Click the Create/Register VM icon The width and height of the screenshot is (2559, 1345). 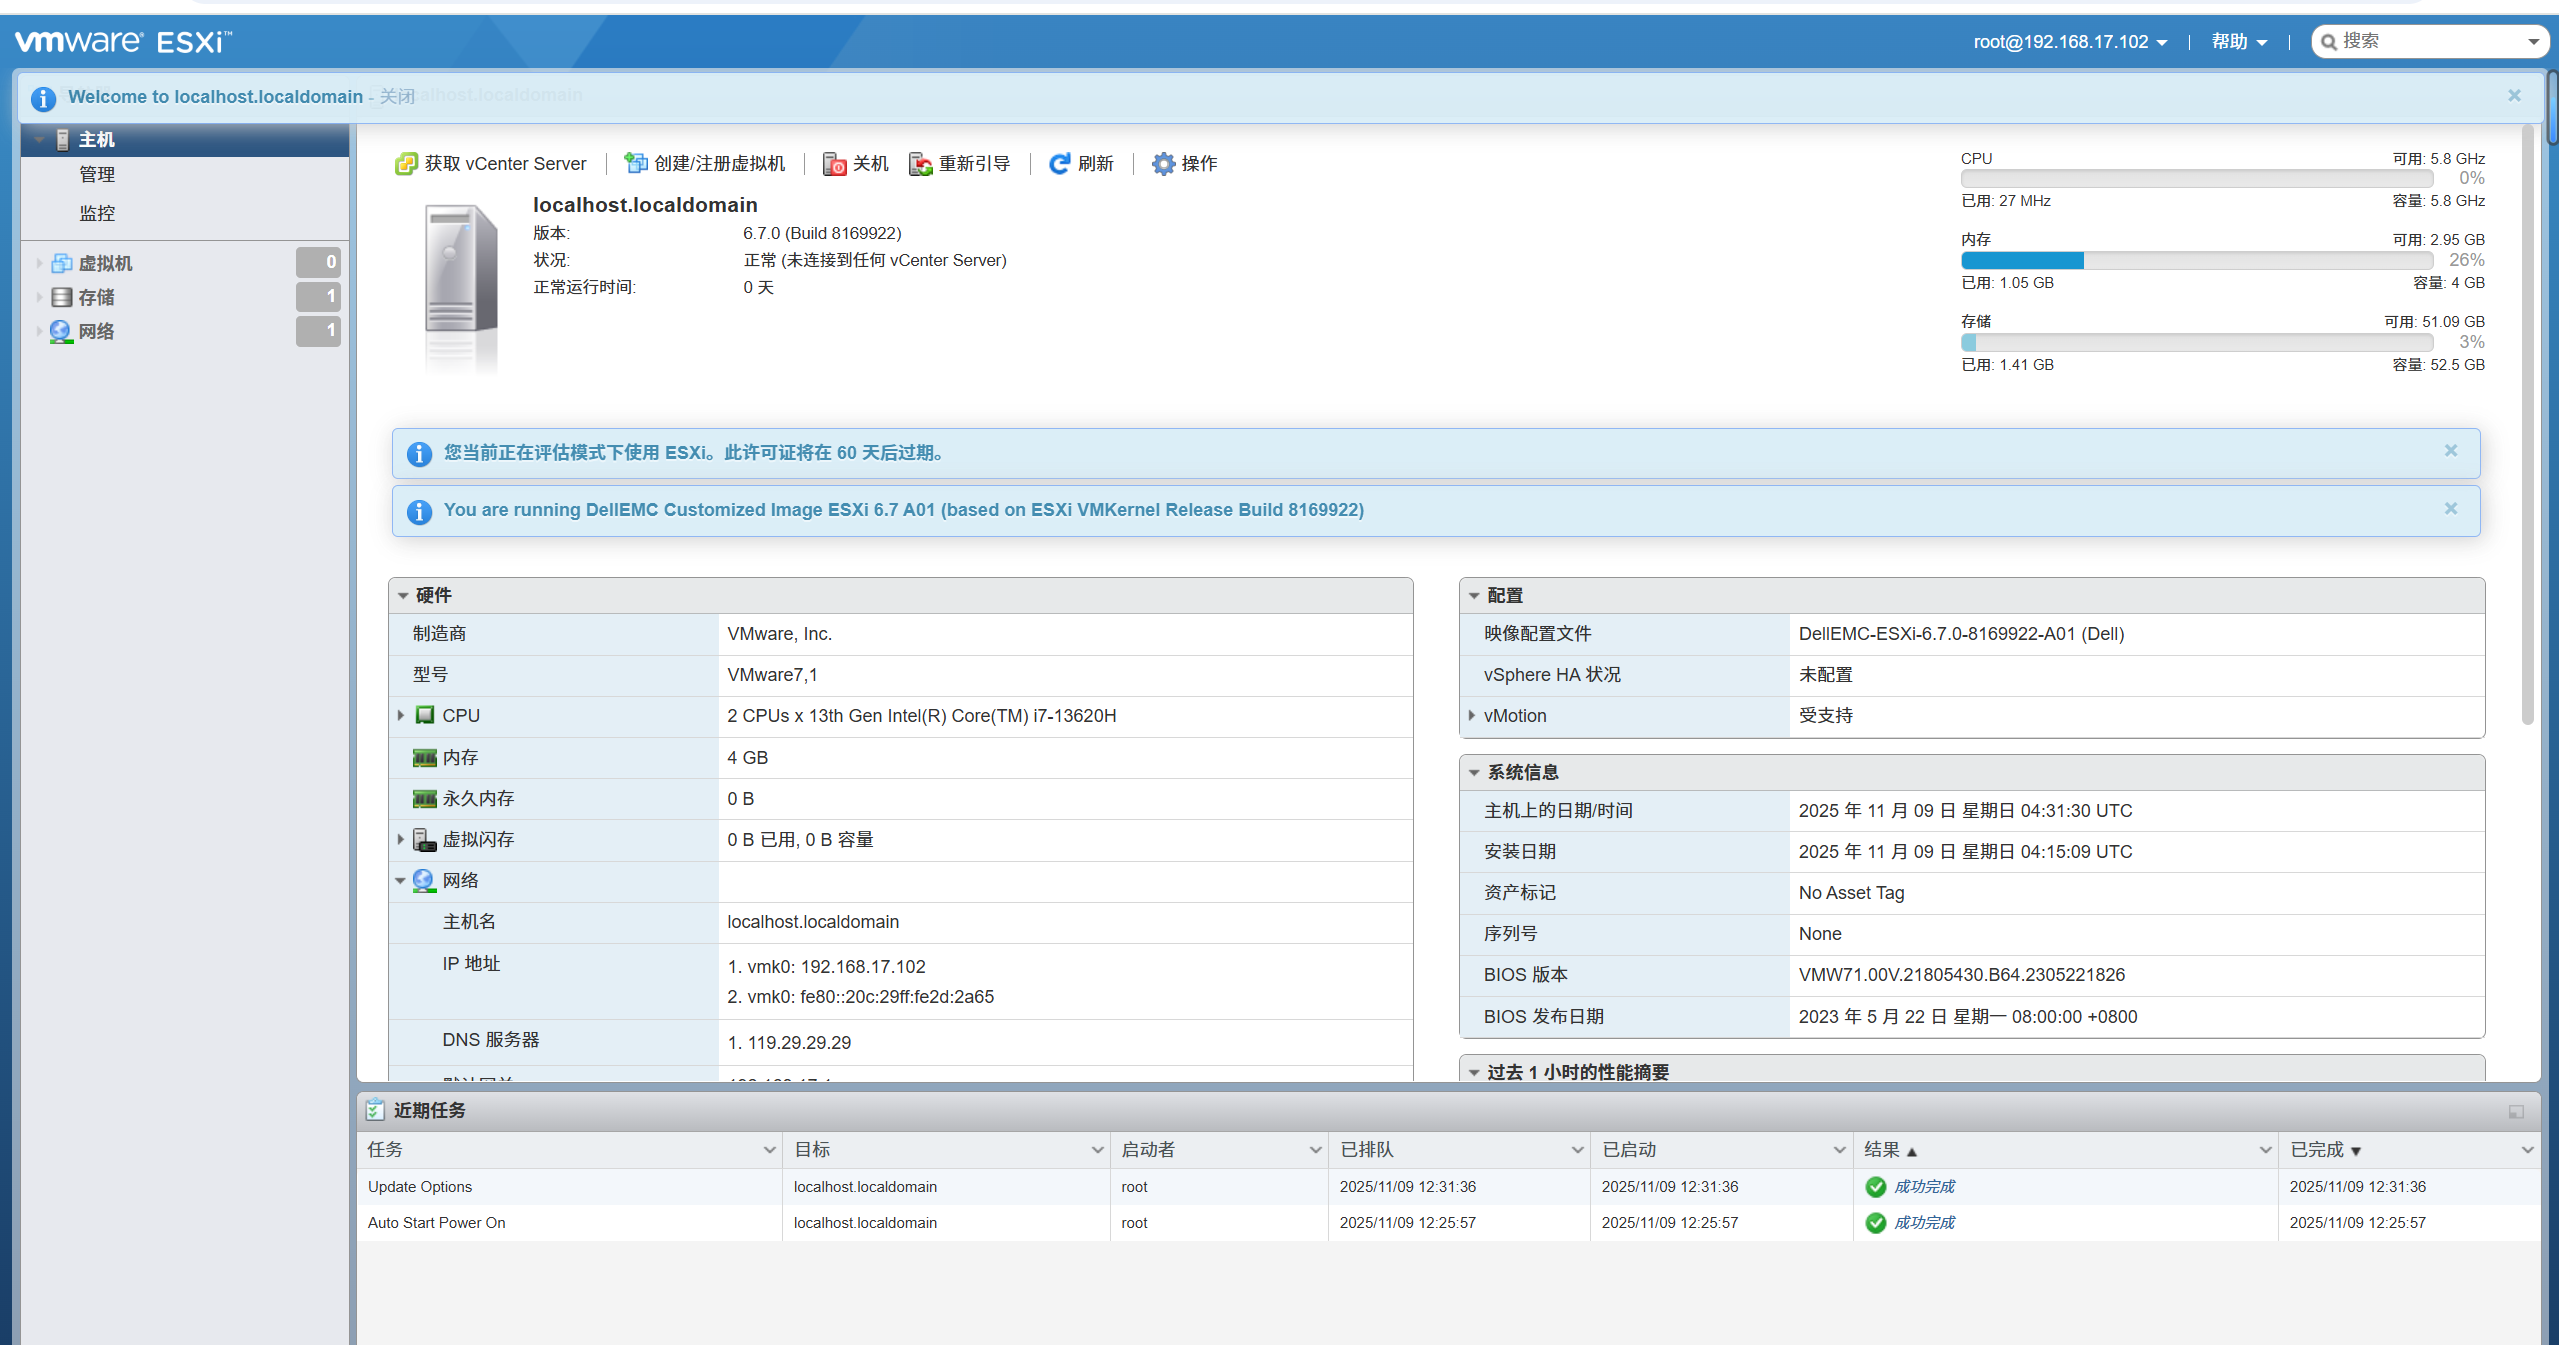(x=636, y=164)
